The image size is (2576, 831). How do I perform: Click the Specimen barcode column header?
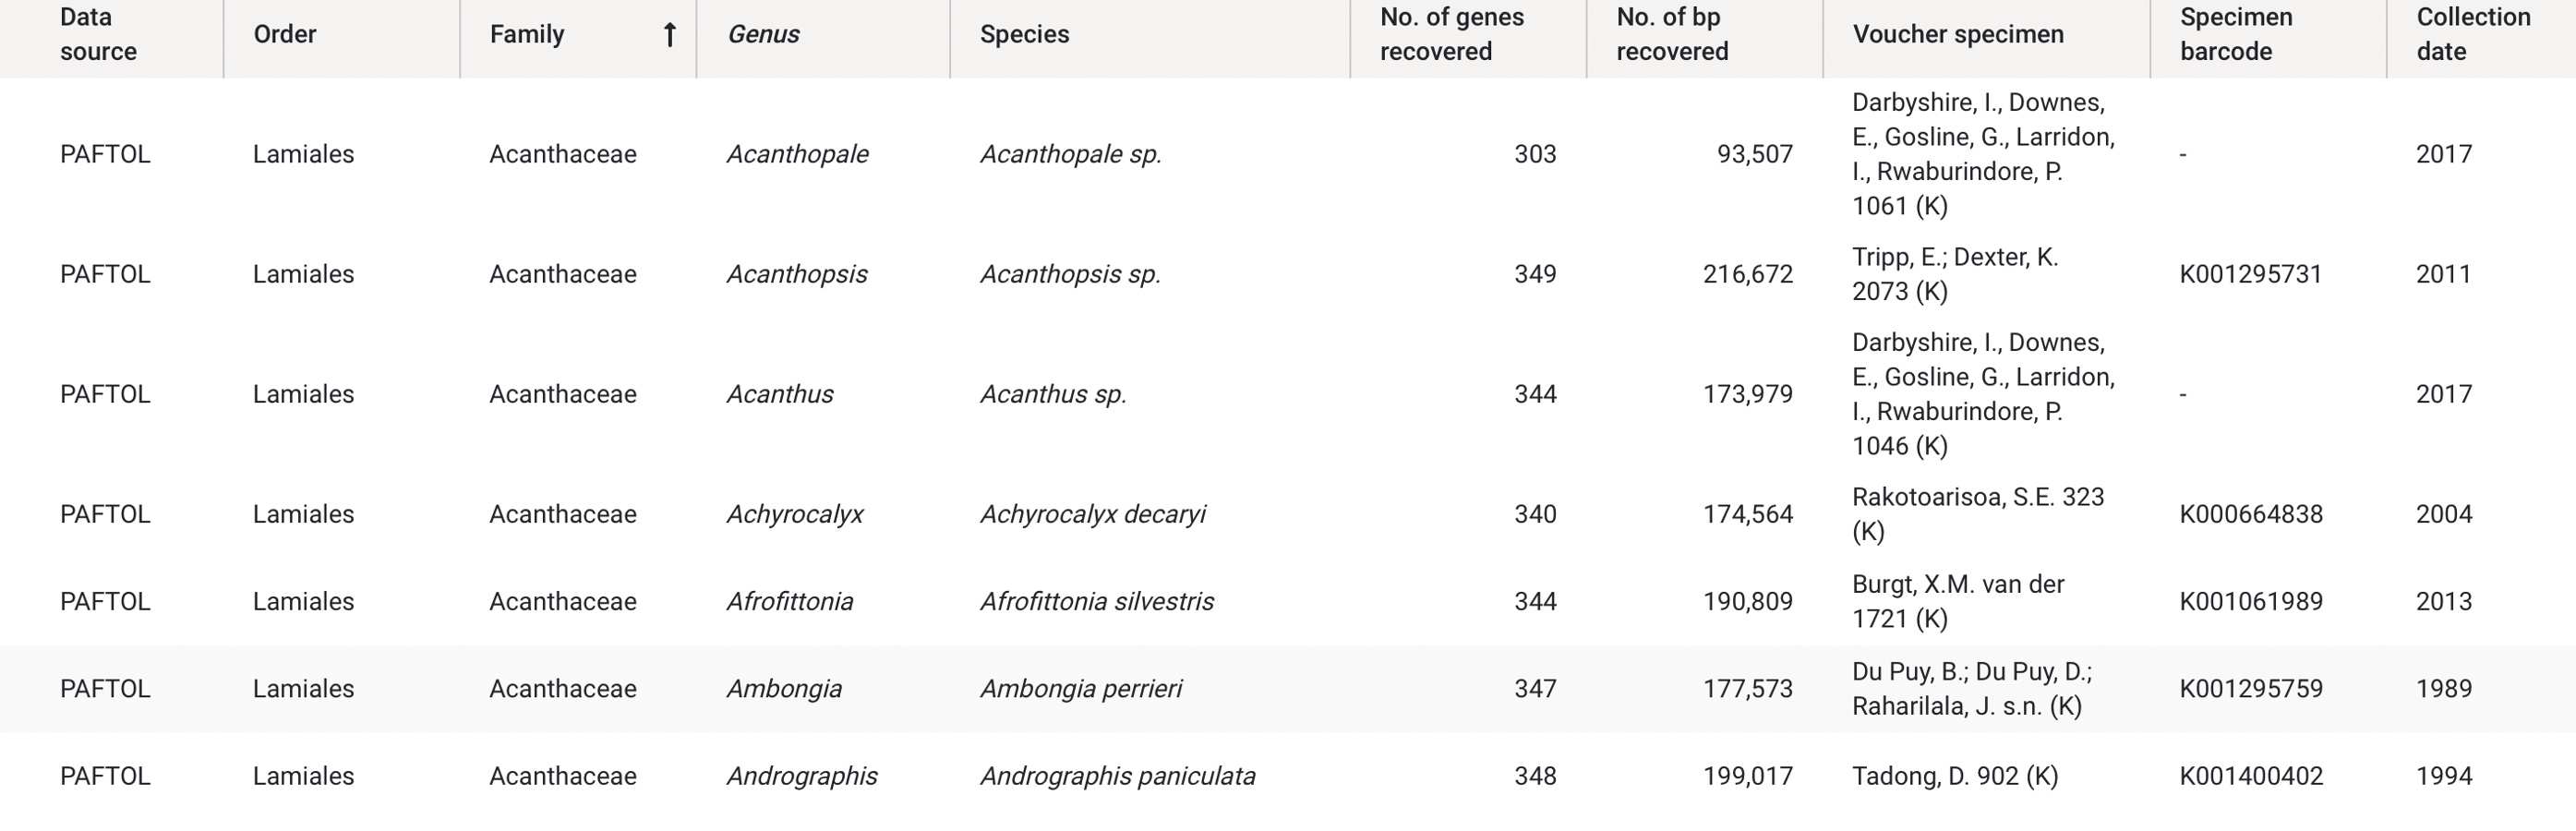(2236, 34)
